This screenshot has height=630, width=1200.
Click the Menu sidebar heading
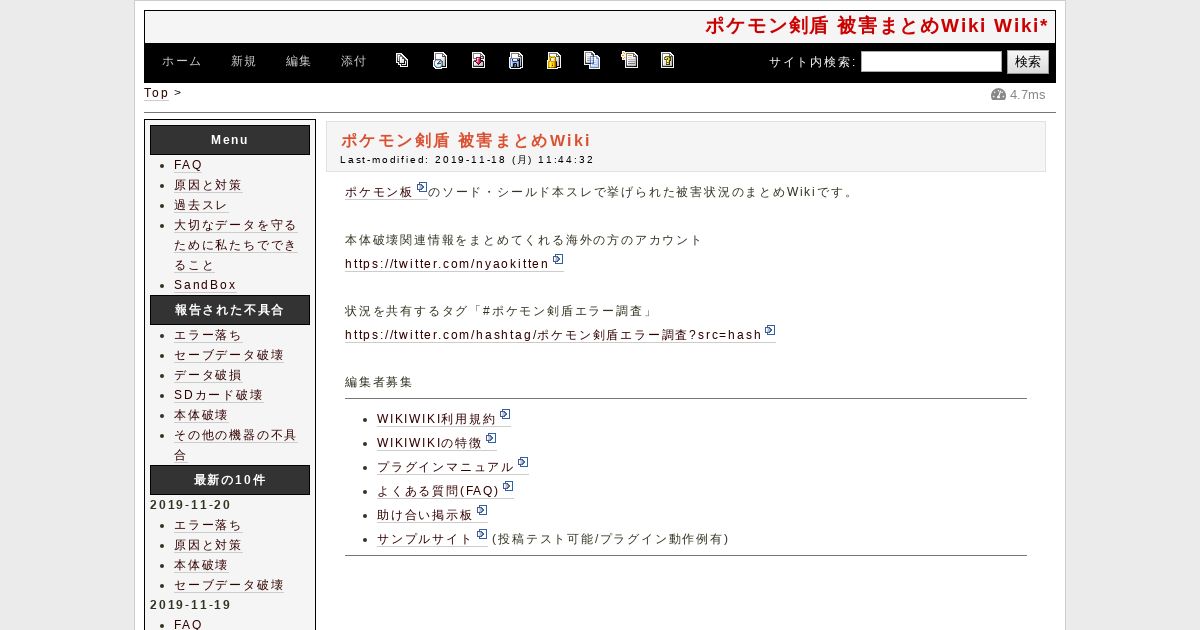pos(230,140)
